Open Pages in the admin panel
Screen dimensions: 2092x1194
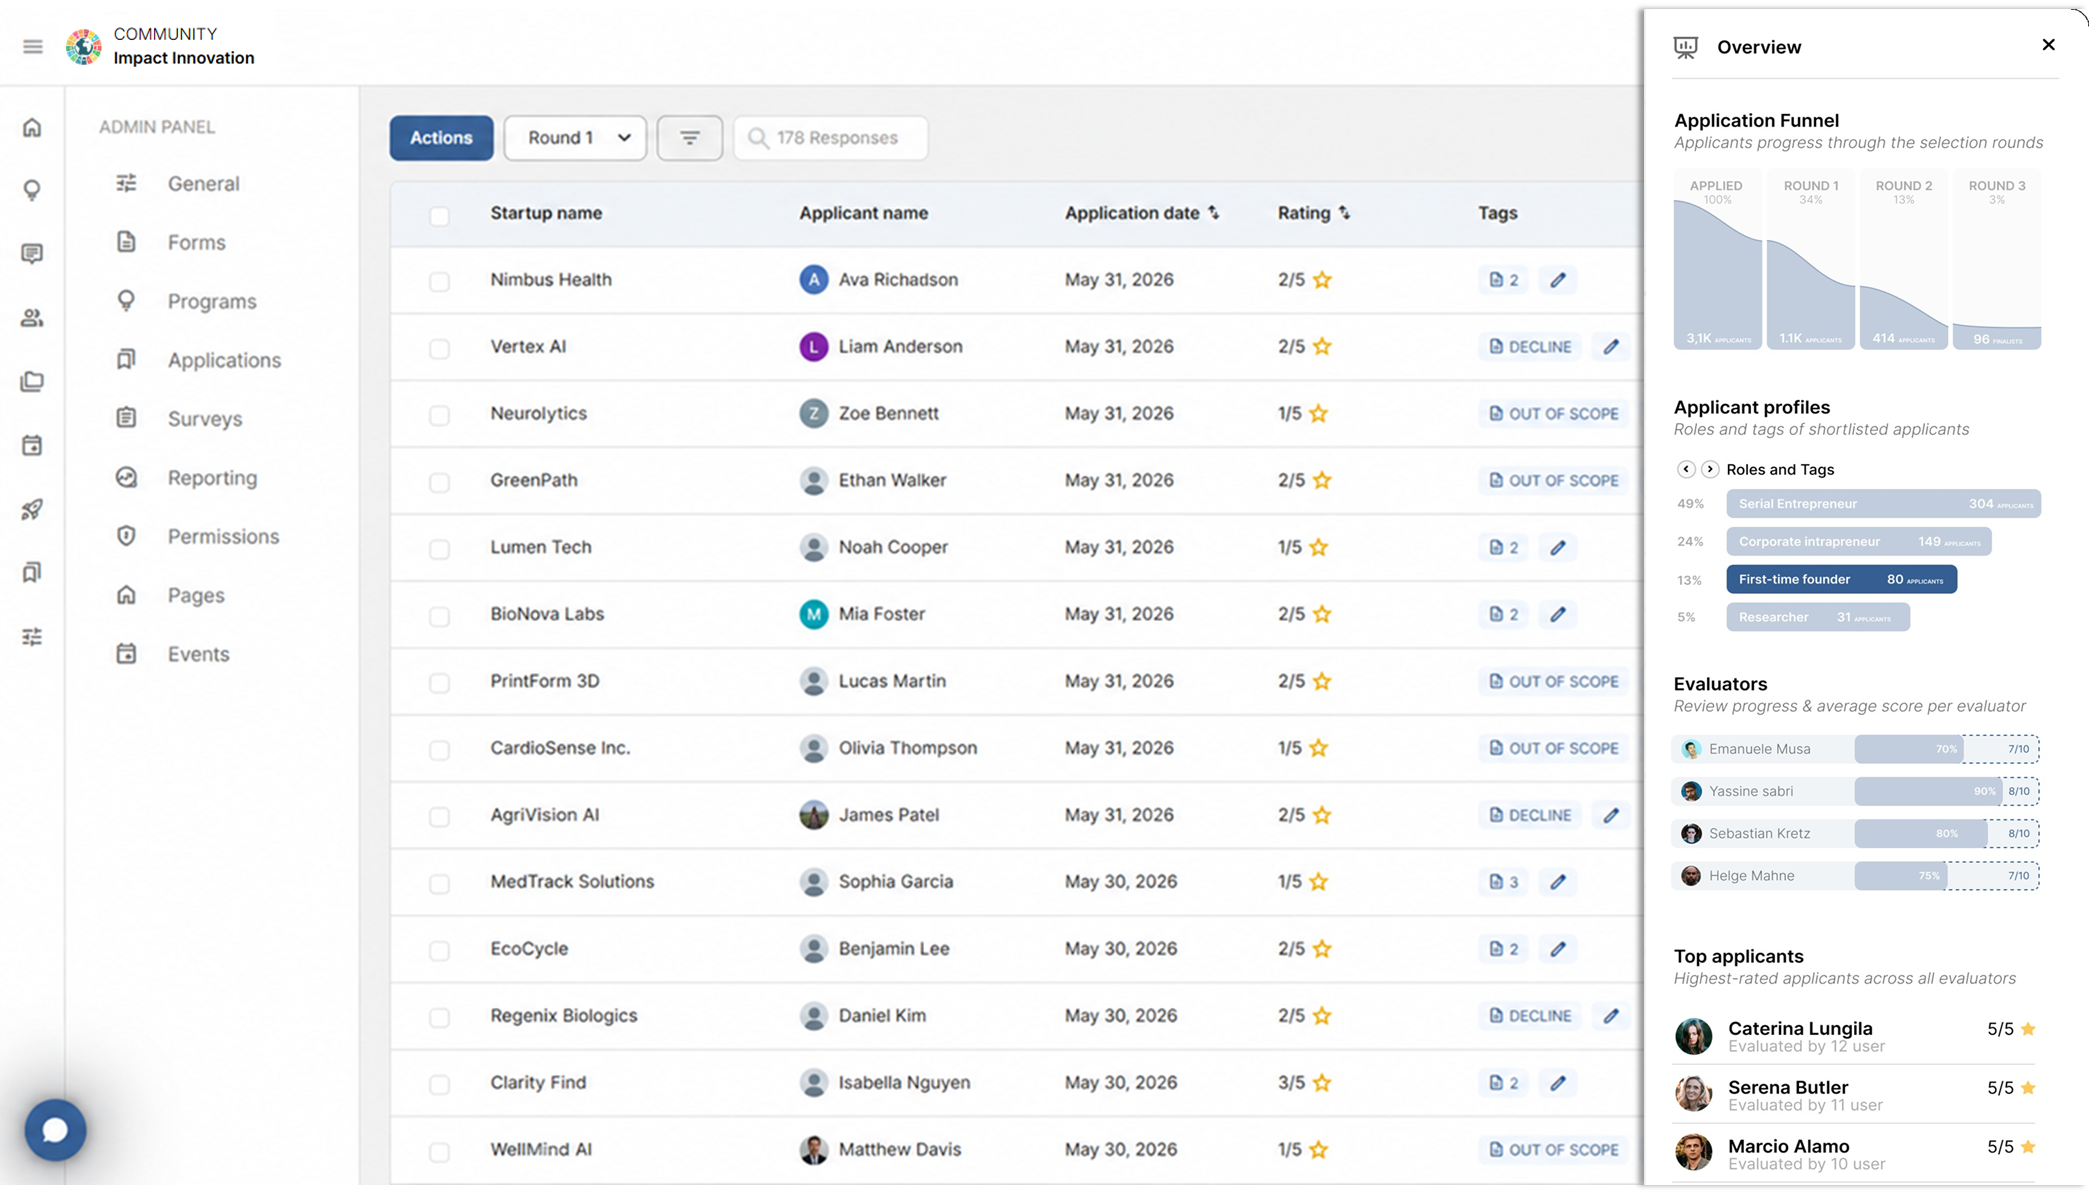pos(196,596)
